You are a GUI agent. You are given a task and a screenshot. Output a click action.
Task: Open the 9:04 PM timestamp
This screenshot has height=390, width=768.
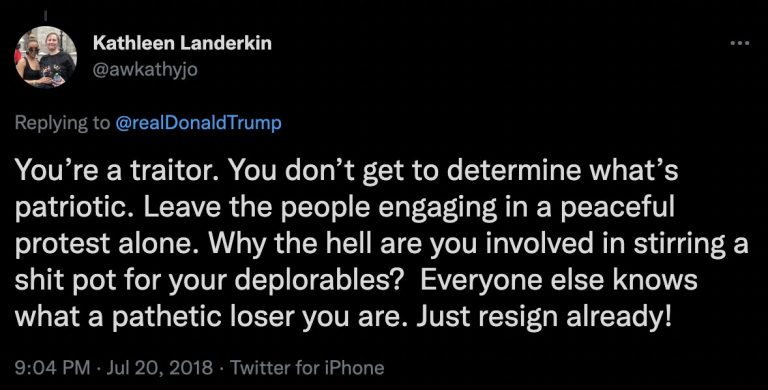52,367
